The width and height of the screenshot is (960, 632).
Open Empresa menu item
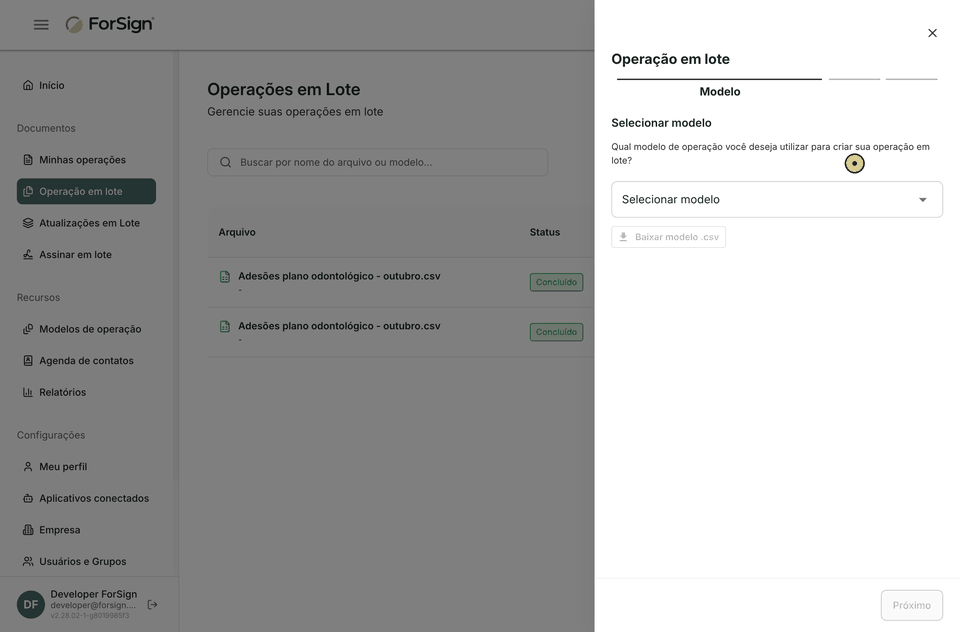(86, 530)
